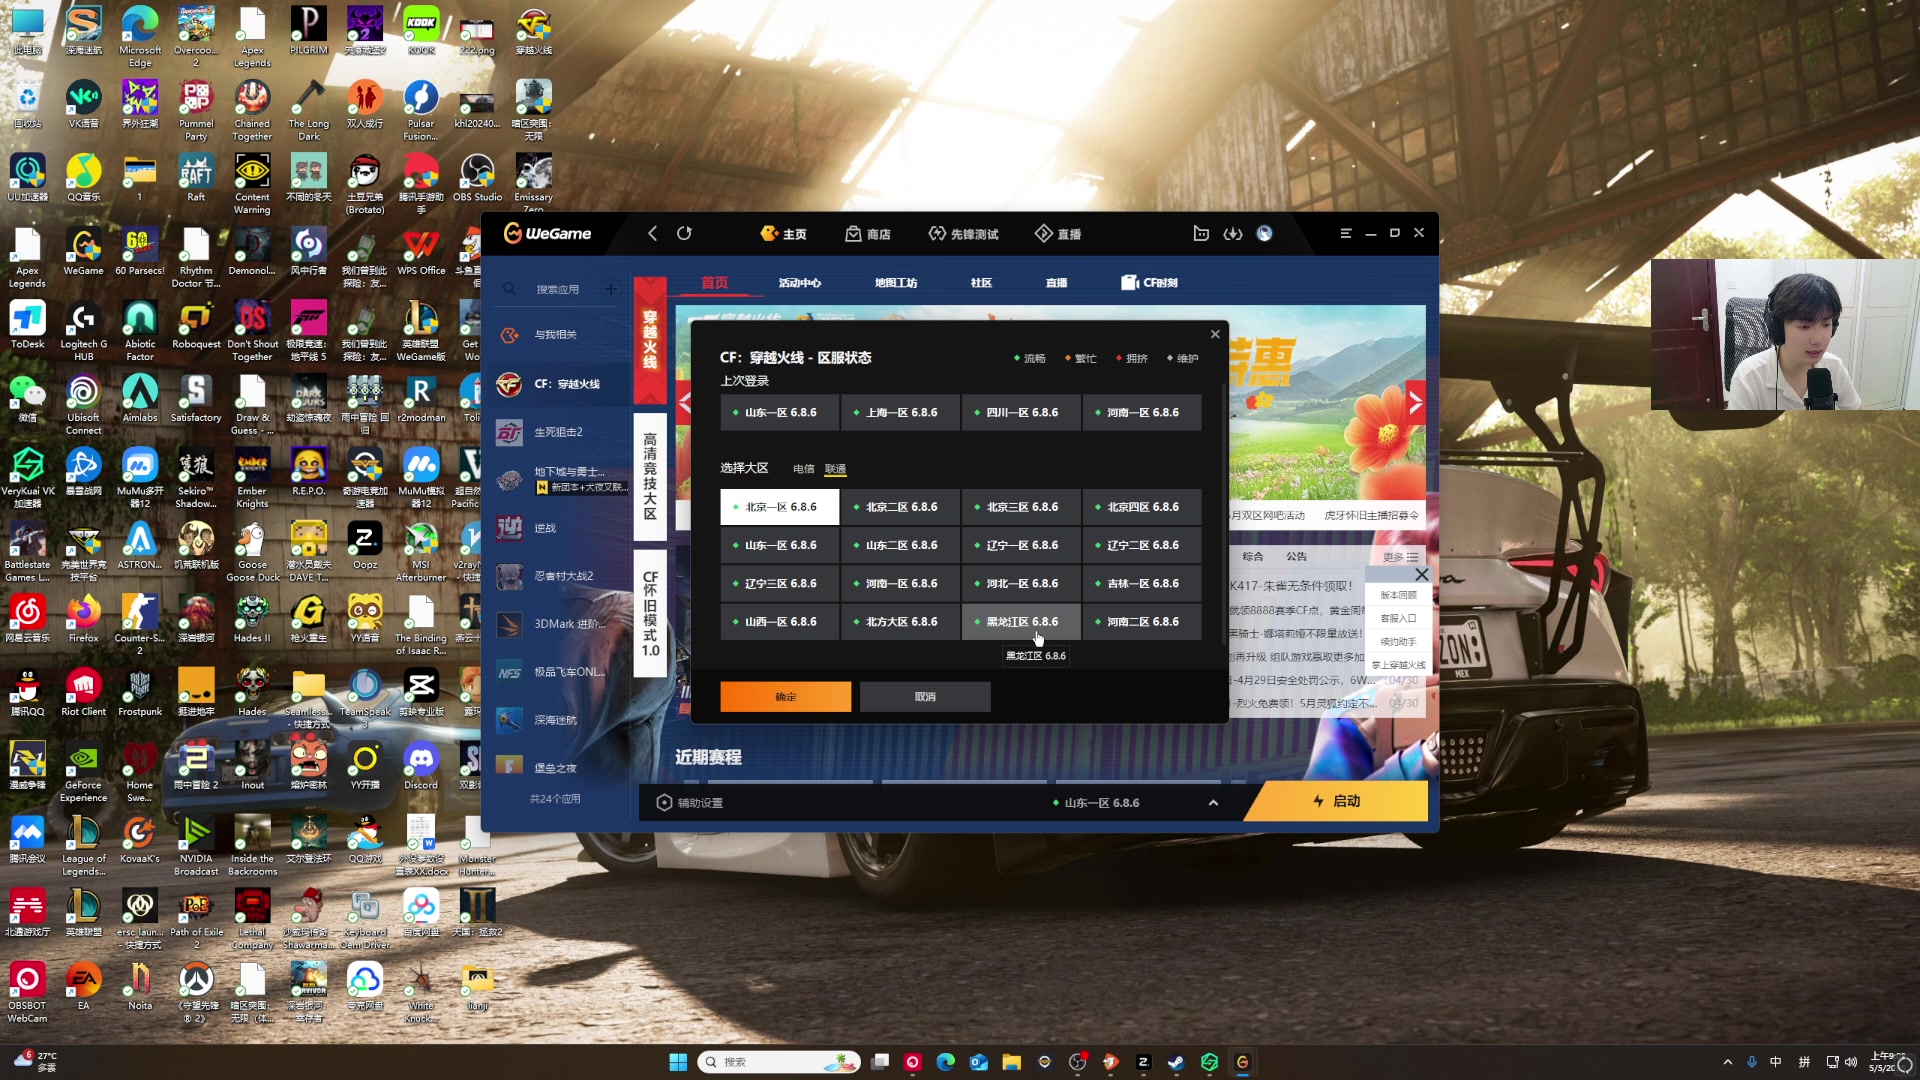Switch to the 活动中心 tab

tap(799, 283)
